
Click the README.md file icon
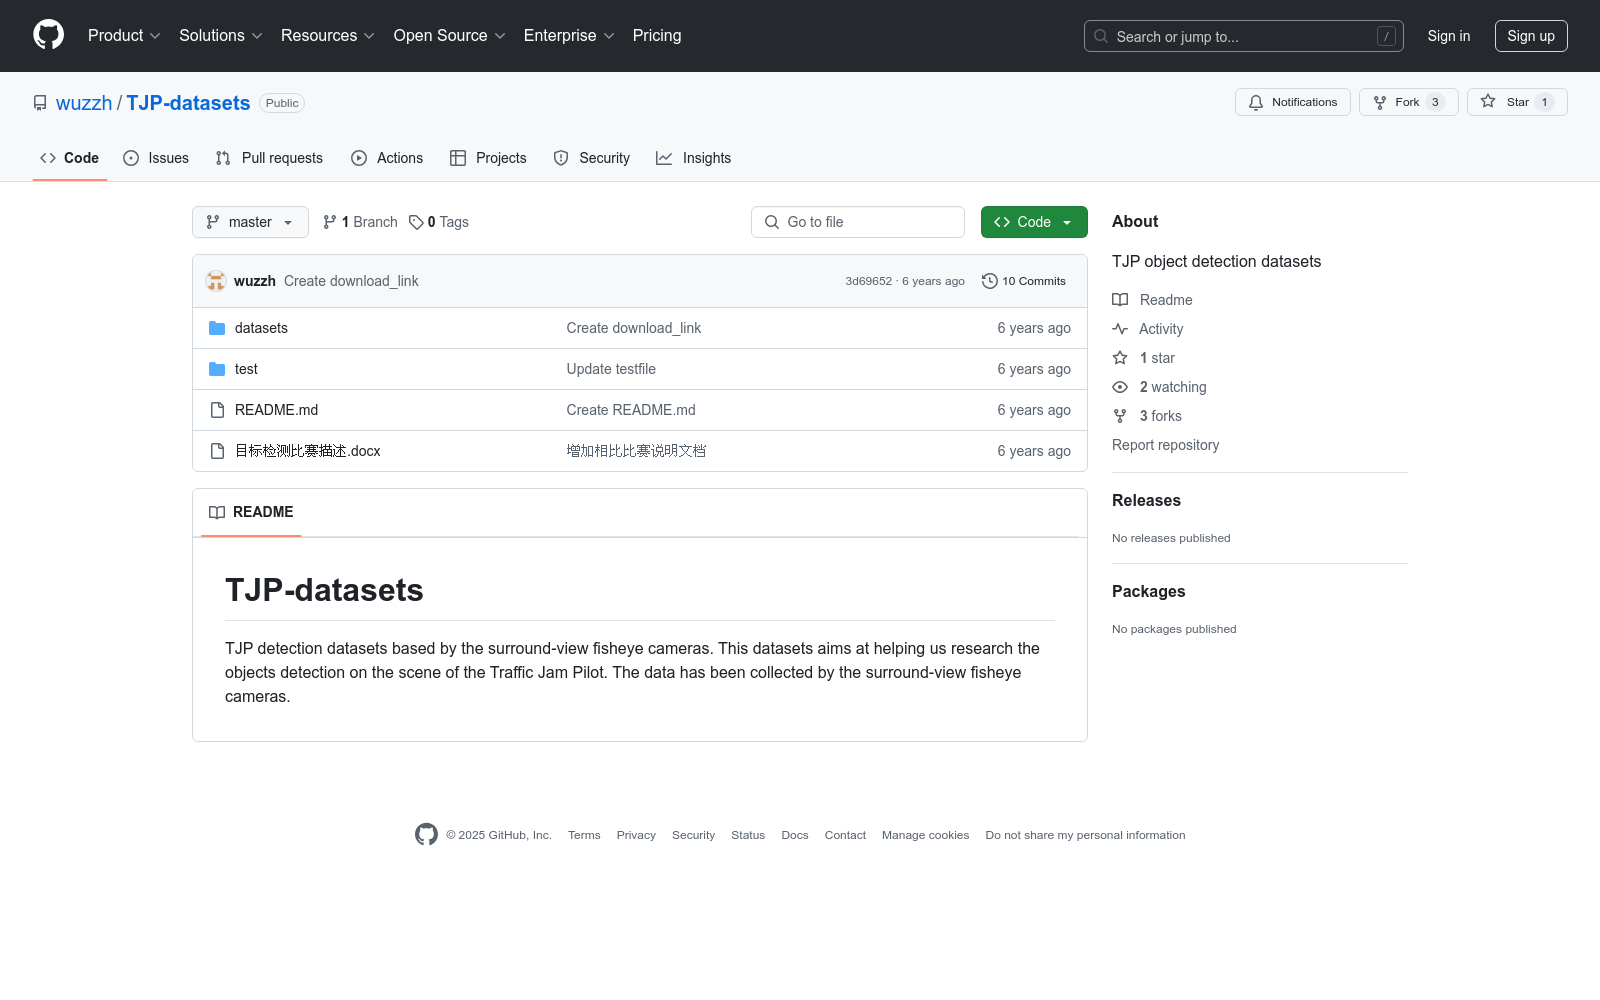pyautogui.click(x=217, y=410)
